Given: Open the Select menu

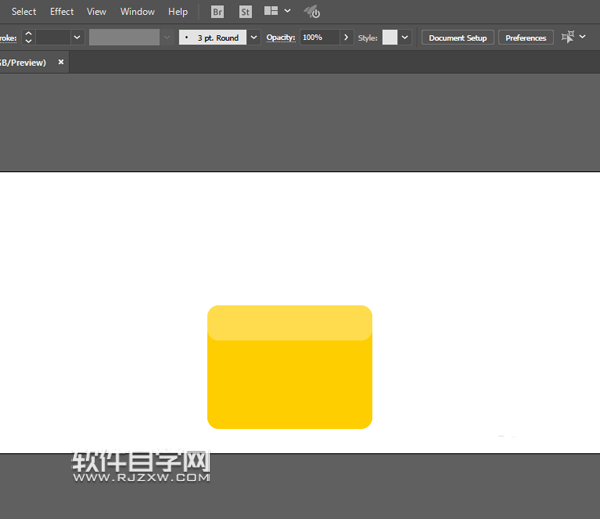Looking at the screenshot, I should tap(24, 12).
